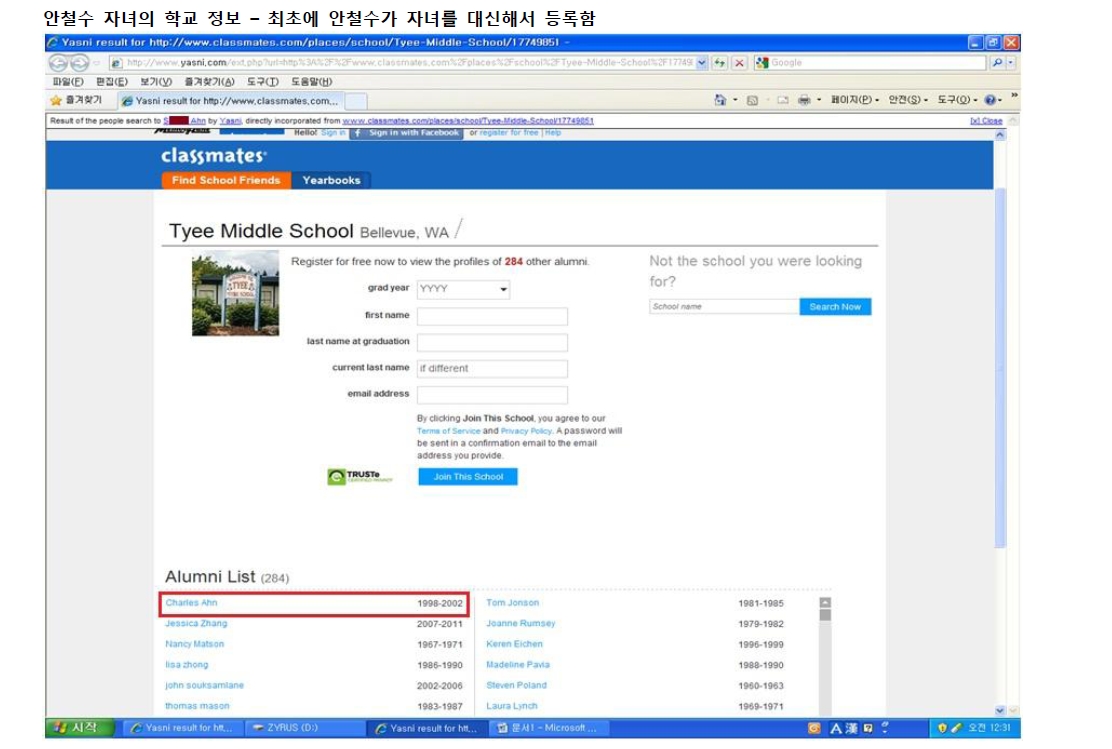Open the Yasni link in the result bar
The image size is (1112, 749).
[x=230, y=121]
